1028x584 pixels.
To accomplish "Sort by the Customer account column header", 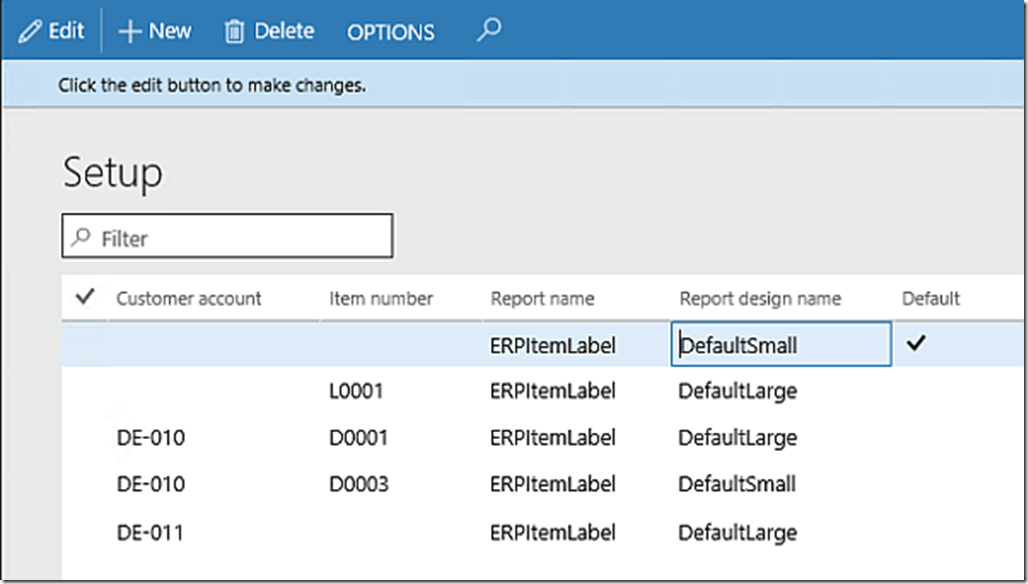I will pos(188,298).
